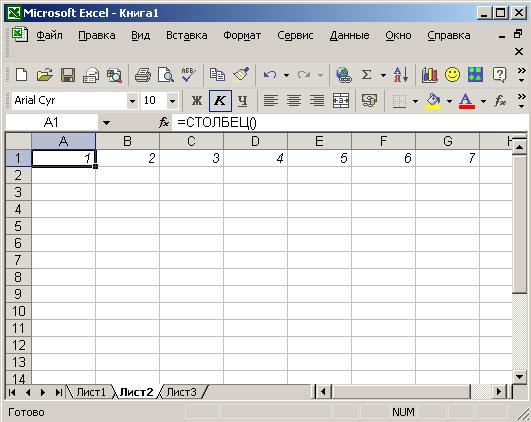Click the Merge and Center icon
Screen dimensions: 531x422
[341, 101]
